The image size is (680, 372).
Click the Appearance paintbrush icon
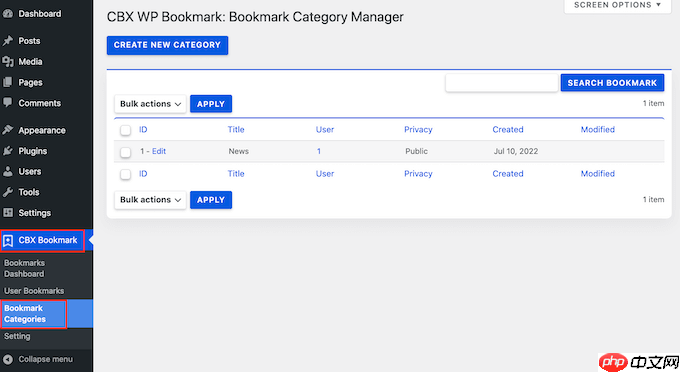pos(7,130)
